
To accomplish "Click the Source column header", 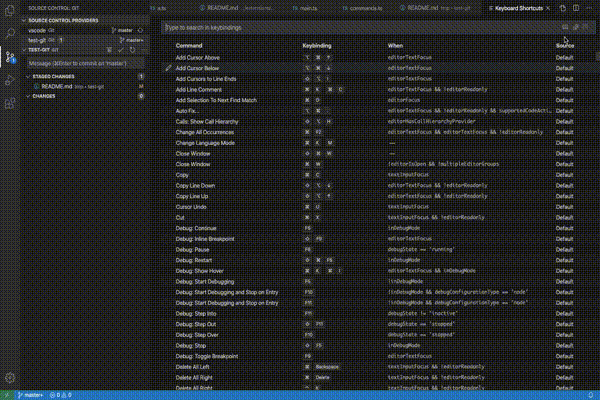I will 565,46.
